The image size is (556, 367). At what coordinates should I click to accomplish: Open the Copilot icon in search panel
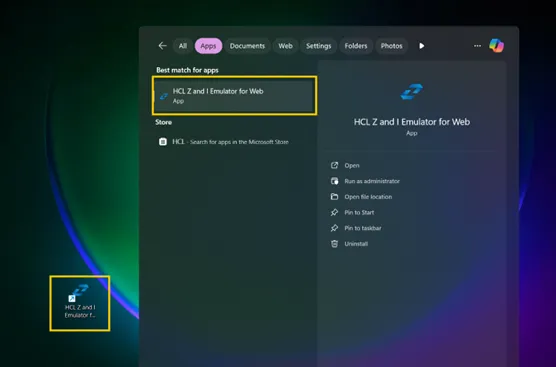tap(496, 45)
